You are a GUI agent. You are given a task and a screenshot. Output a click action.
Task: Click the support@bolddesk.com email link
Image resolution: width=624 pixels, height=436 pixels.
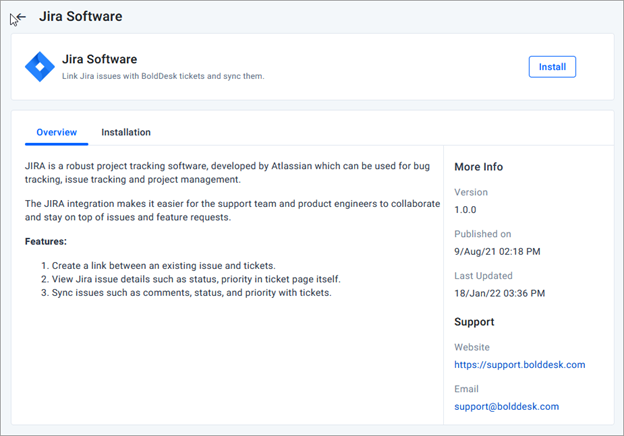[x=507, y=407]
